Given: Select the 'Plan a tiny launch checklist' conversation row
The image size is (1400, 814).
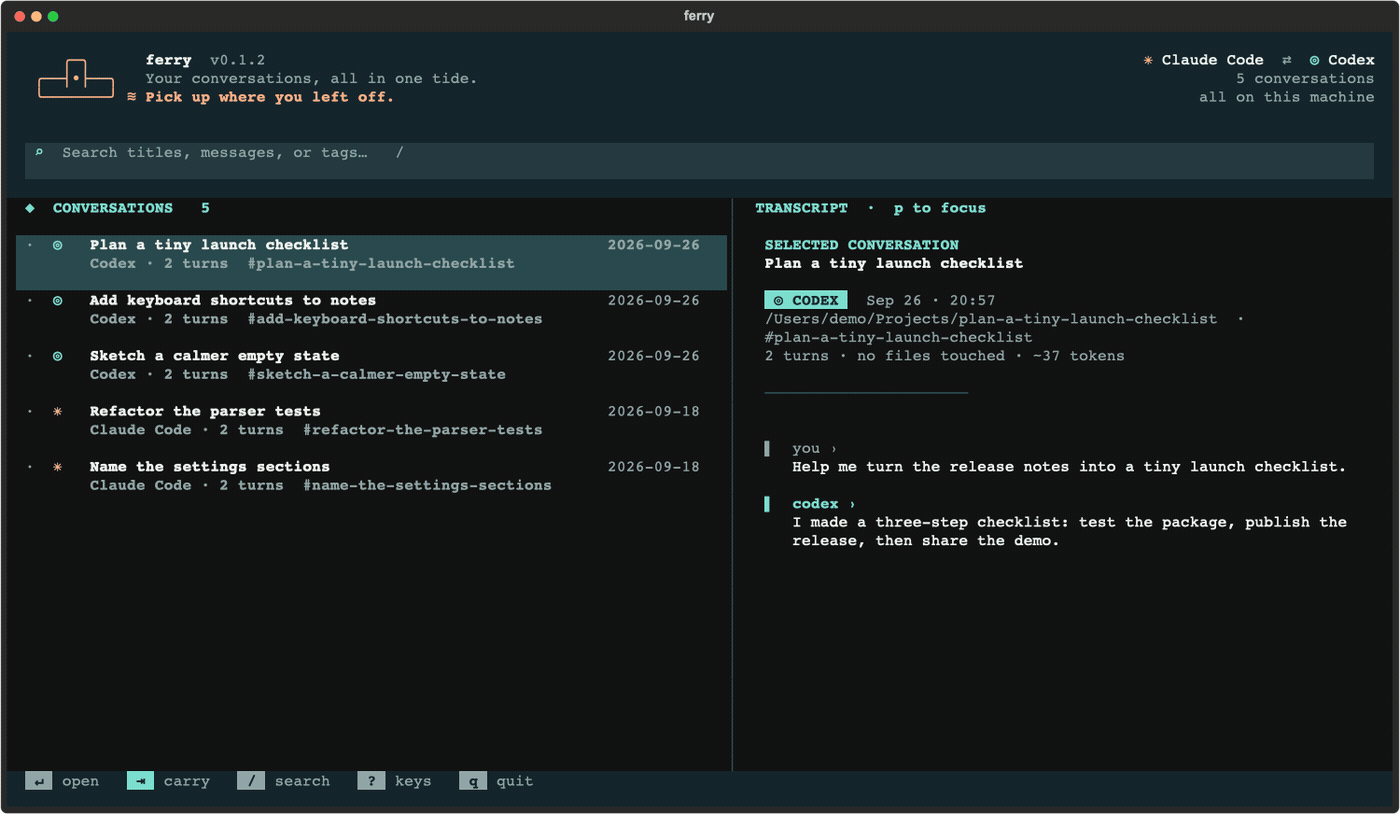Looking at the screenshot, I should click(x=371, y=263).
